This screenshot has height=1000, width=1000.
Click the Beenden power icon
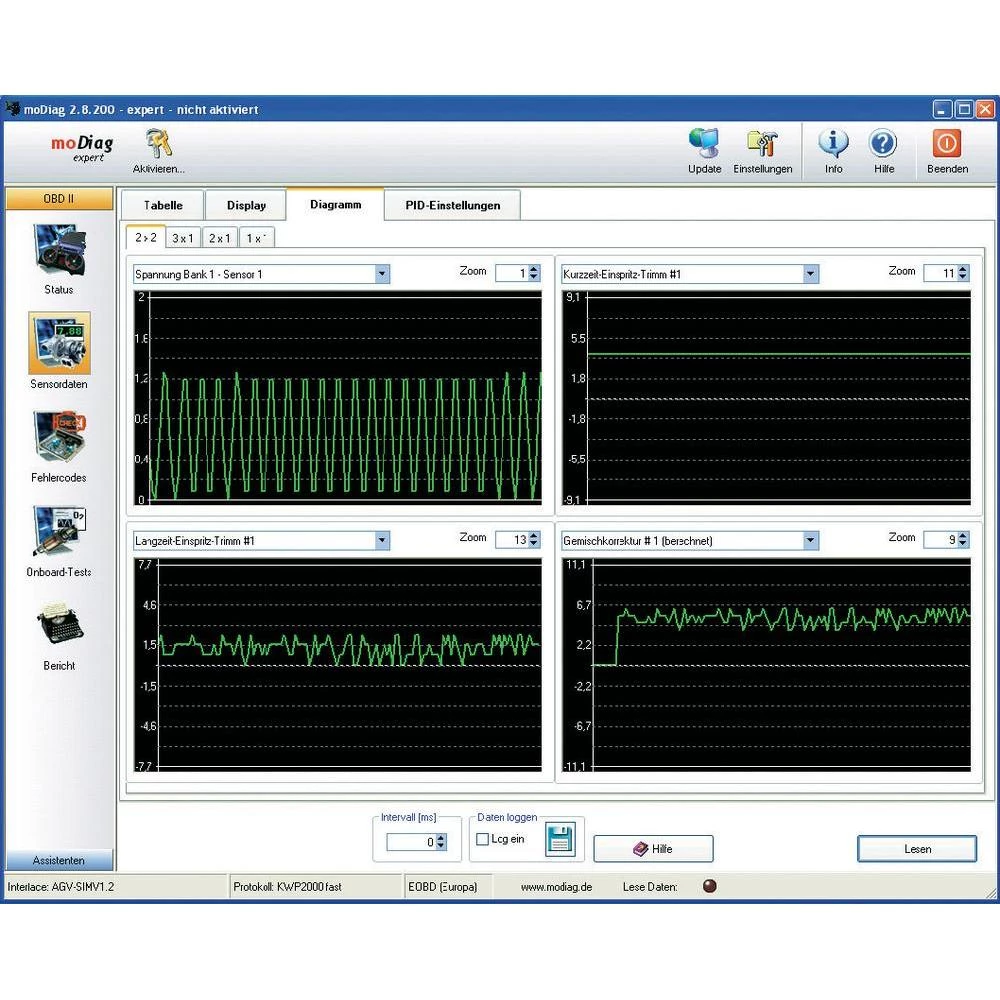pyautogui.click(x=946, y=144)
